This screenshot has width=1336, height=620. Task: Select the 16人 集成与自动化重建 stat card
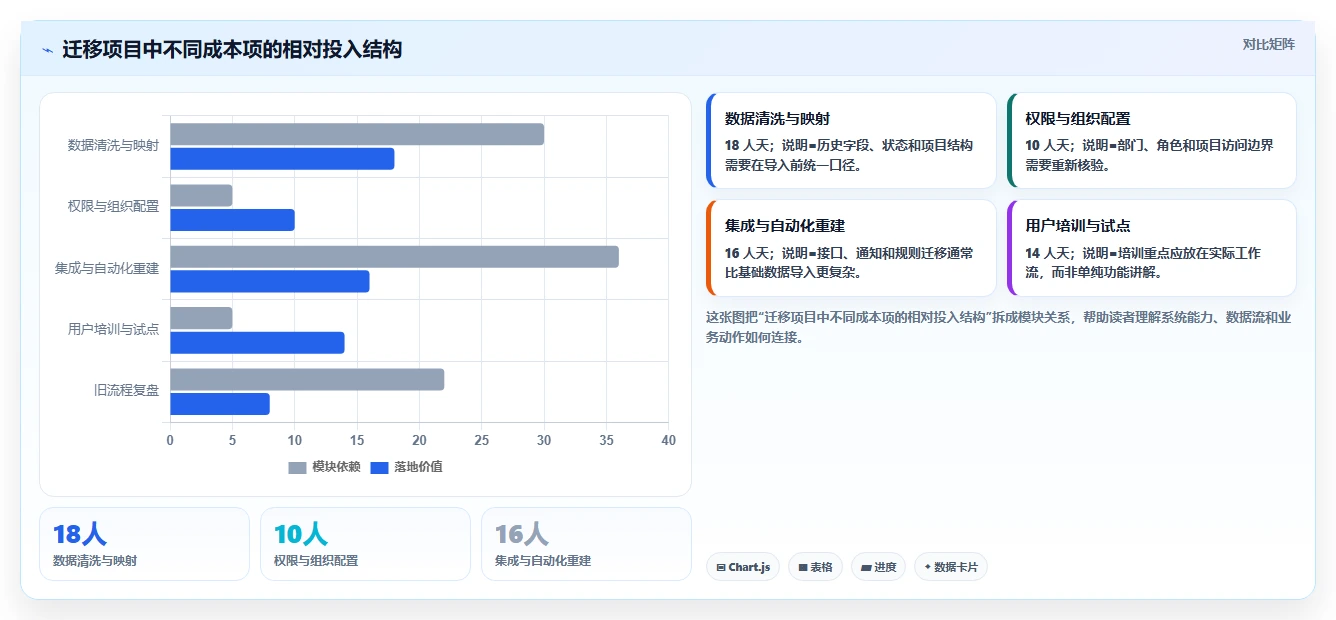pos(586,544)
